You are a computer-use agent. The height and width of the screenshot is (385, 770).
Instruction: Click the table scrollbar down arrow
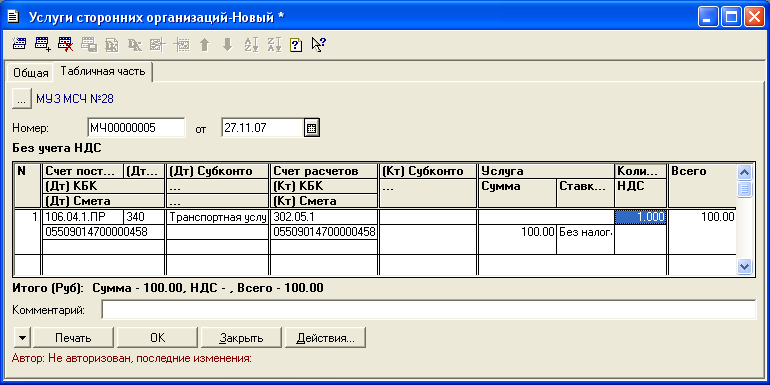(x=744, y=266)
